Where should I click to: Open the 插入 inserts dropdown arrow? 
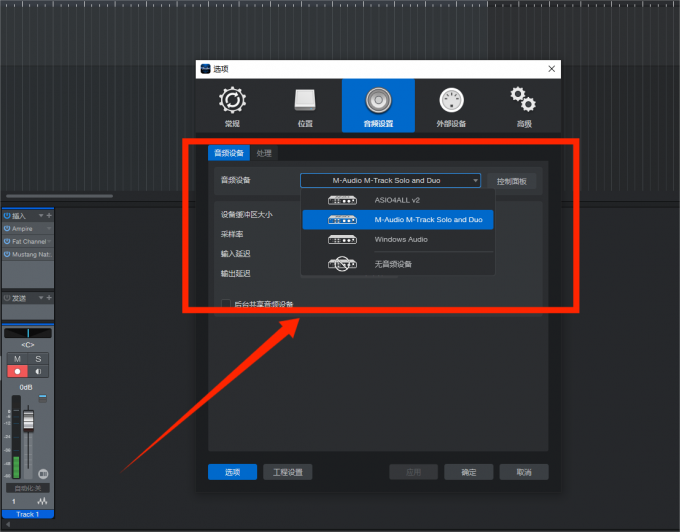click(41, 215)
